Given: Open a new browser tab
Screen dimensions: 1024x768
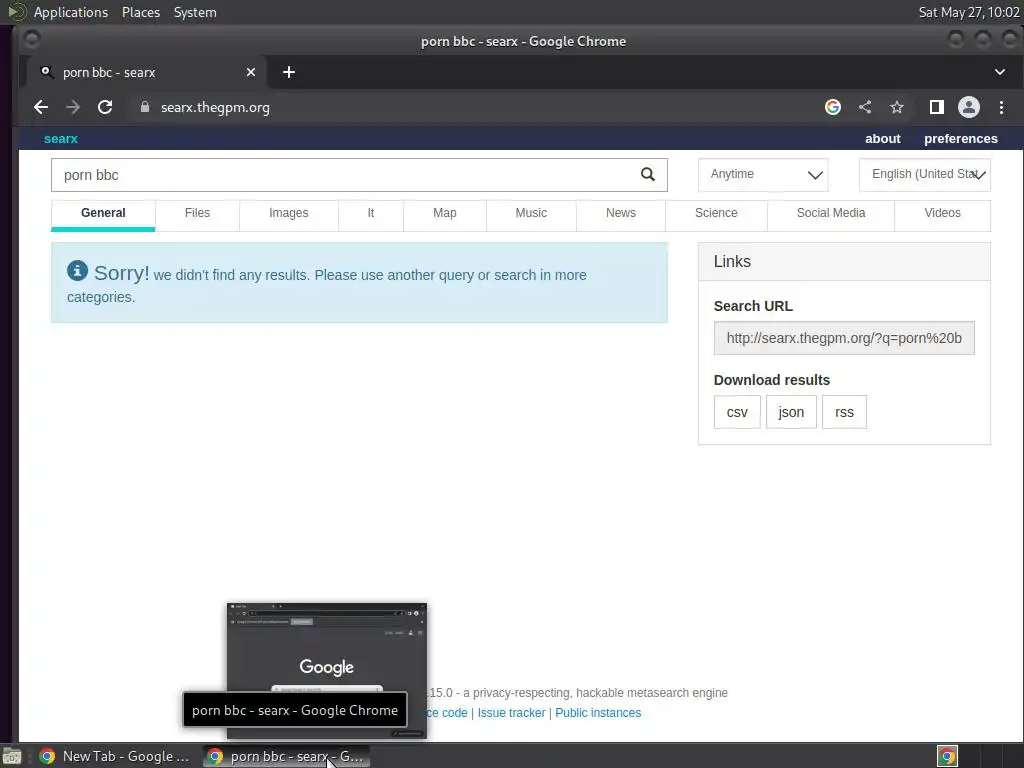Looking at the screenshot, I should click(x=289, y=72).
